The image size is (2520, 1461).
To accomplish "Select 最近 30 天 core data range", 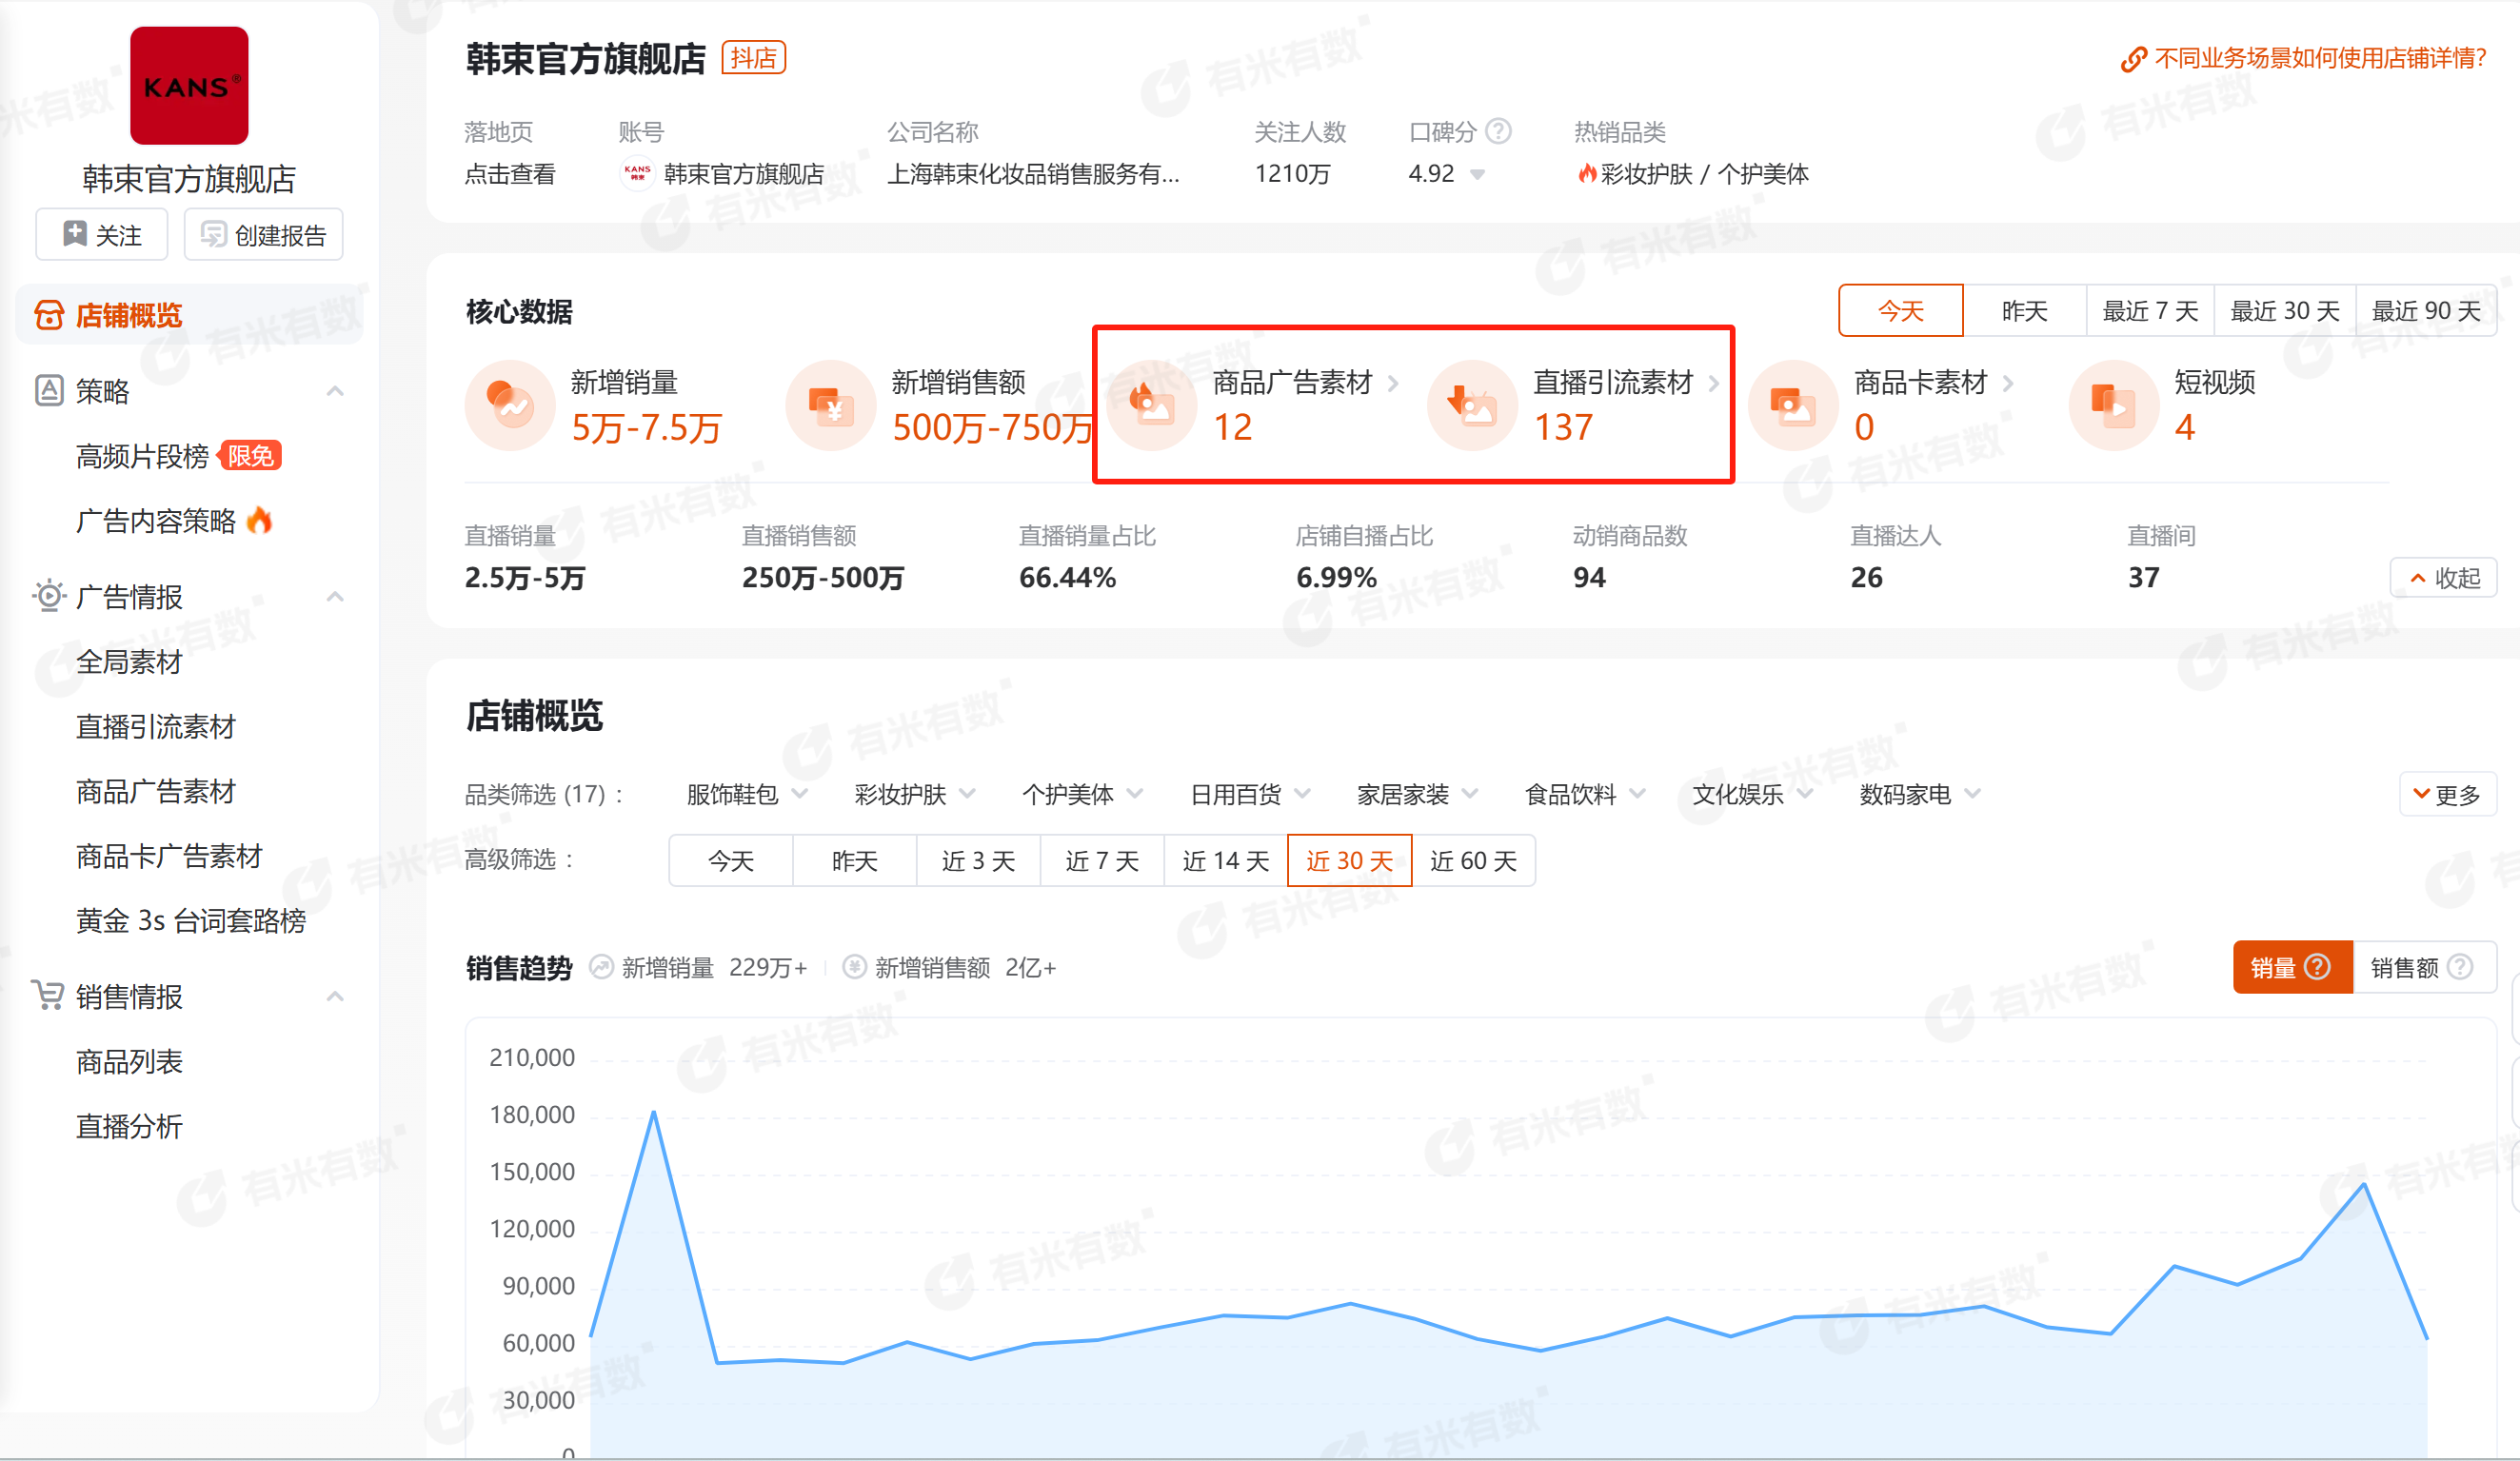I will click(x=2284, y=311).
